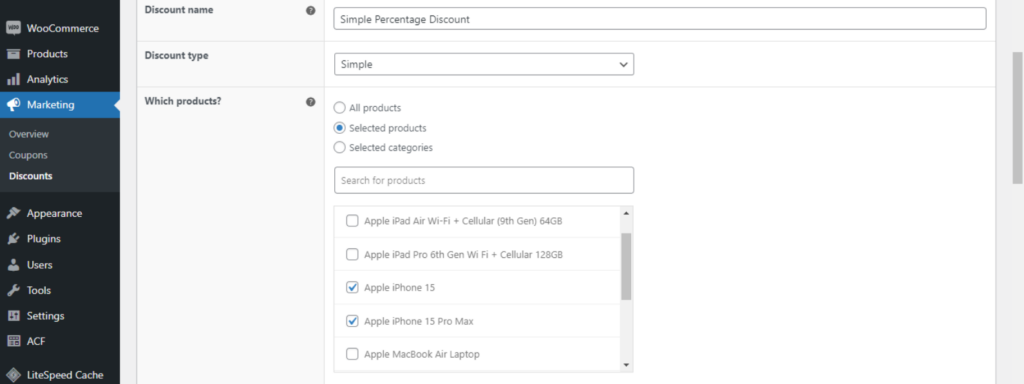Click the Analytics bar chart icon

coord(13,80)
